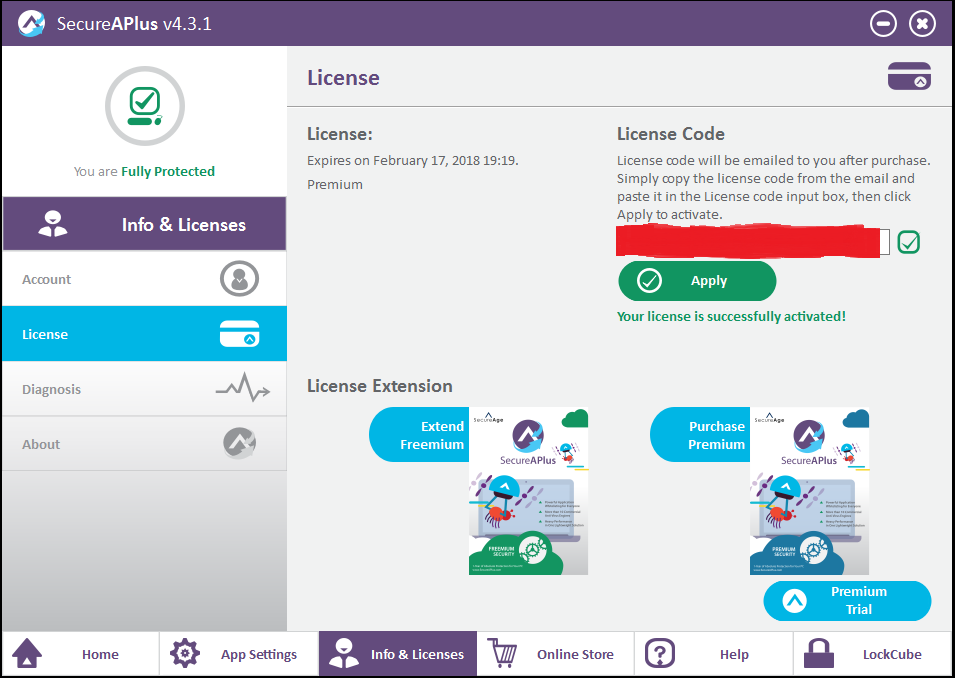The image size is (955, 678).
Task: Click the Freemium Security box art
Action: (528, 491)
